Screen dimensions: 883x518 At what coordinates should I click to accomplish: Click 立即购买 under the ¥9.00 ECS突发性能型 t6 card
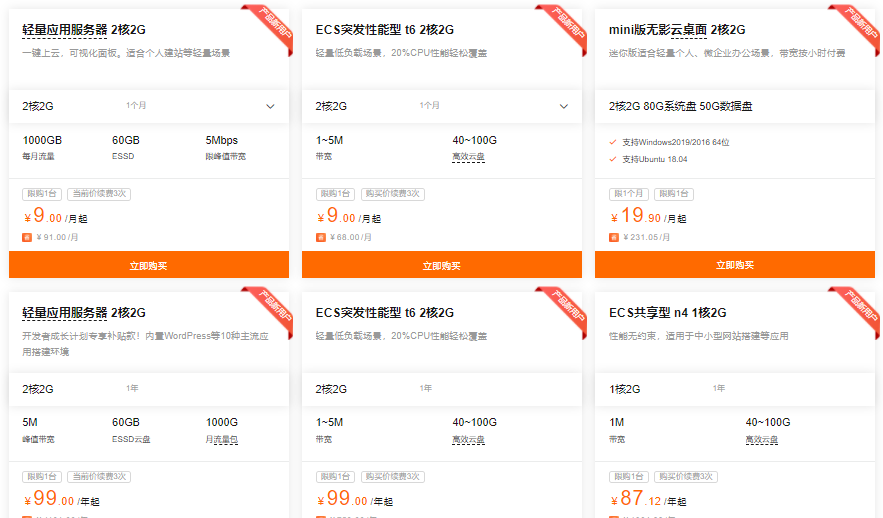(442, 265)
